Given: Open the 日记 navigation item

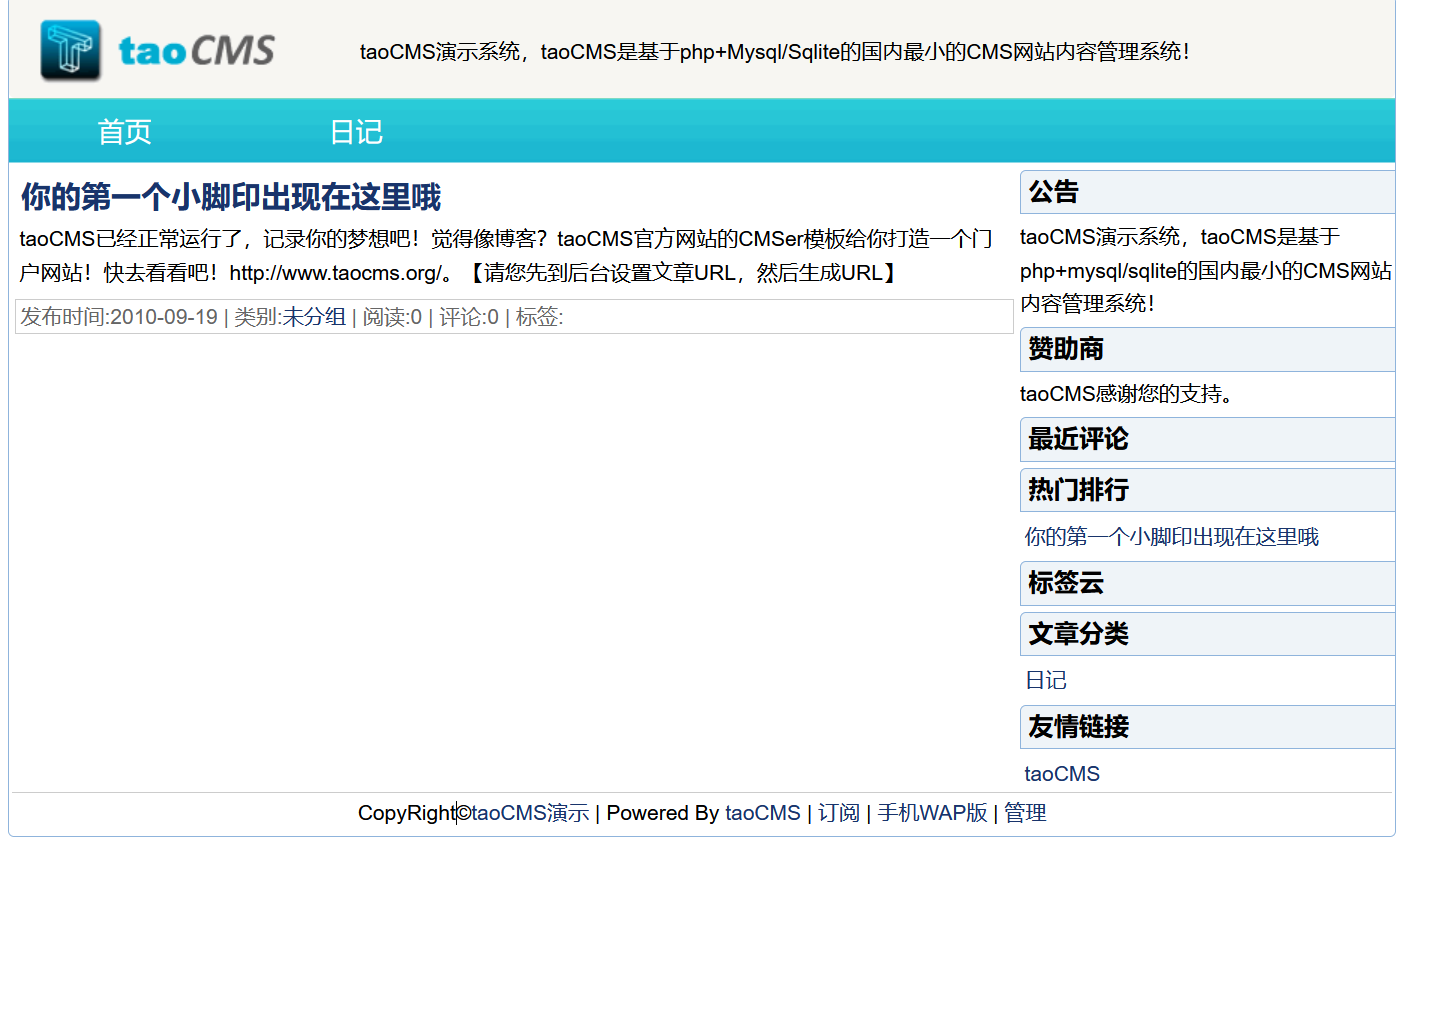Looking at the screenshot, I should coord(356,131).
